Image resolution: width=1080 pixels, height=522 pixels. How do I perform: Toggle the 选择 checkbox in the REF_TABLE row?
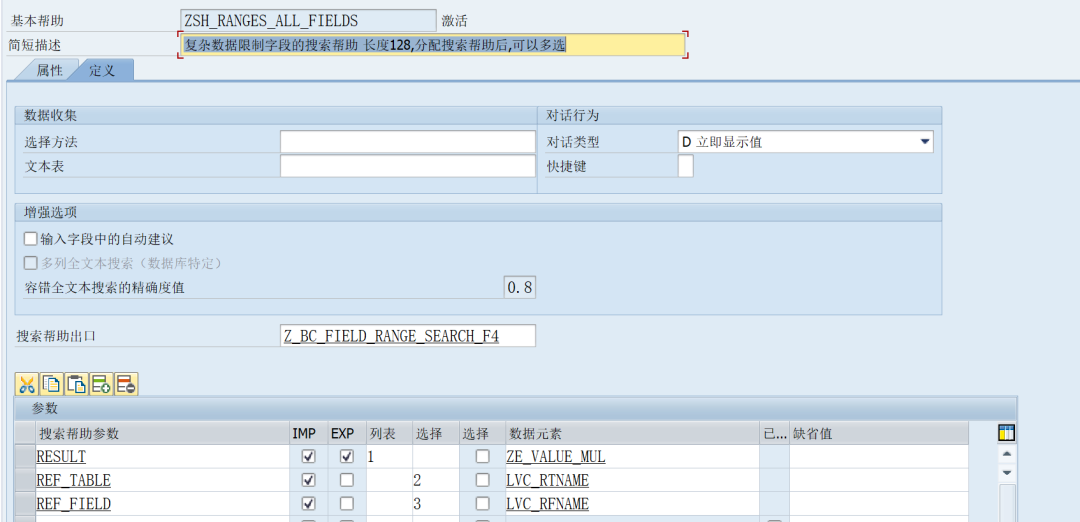tap(483, 480)
